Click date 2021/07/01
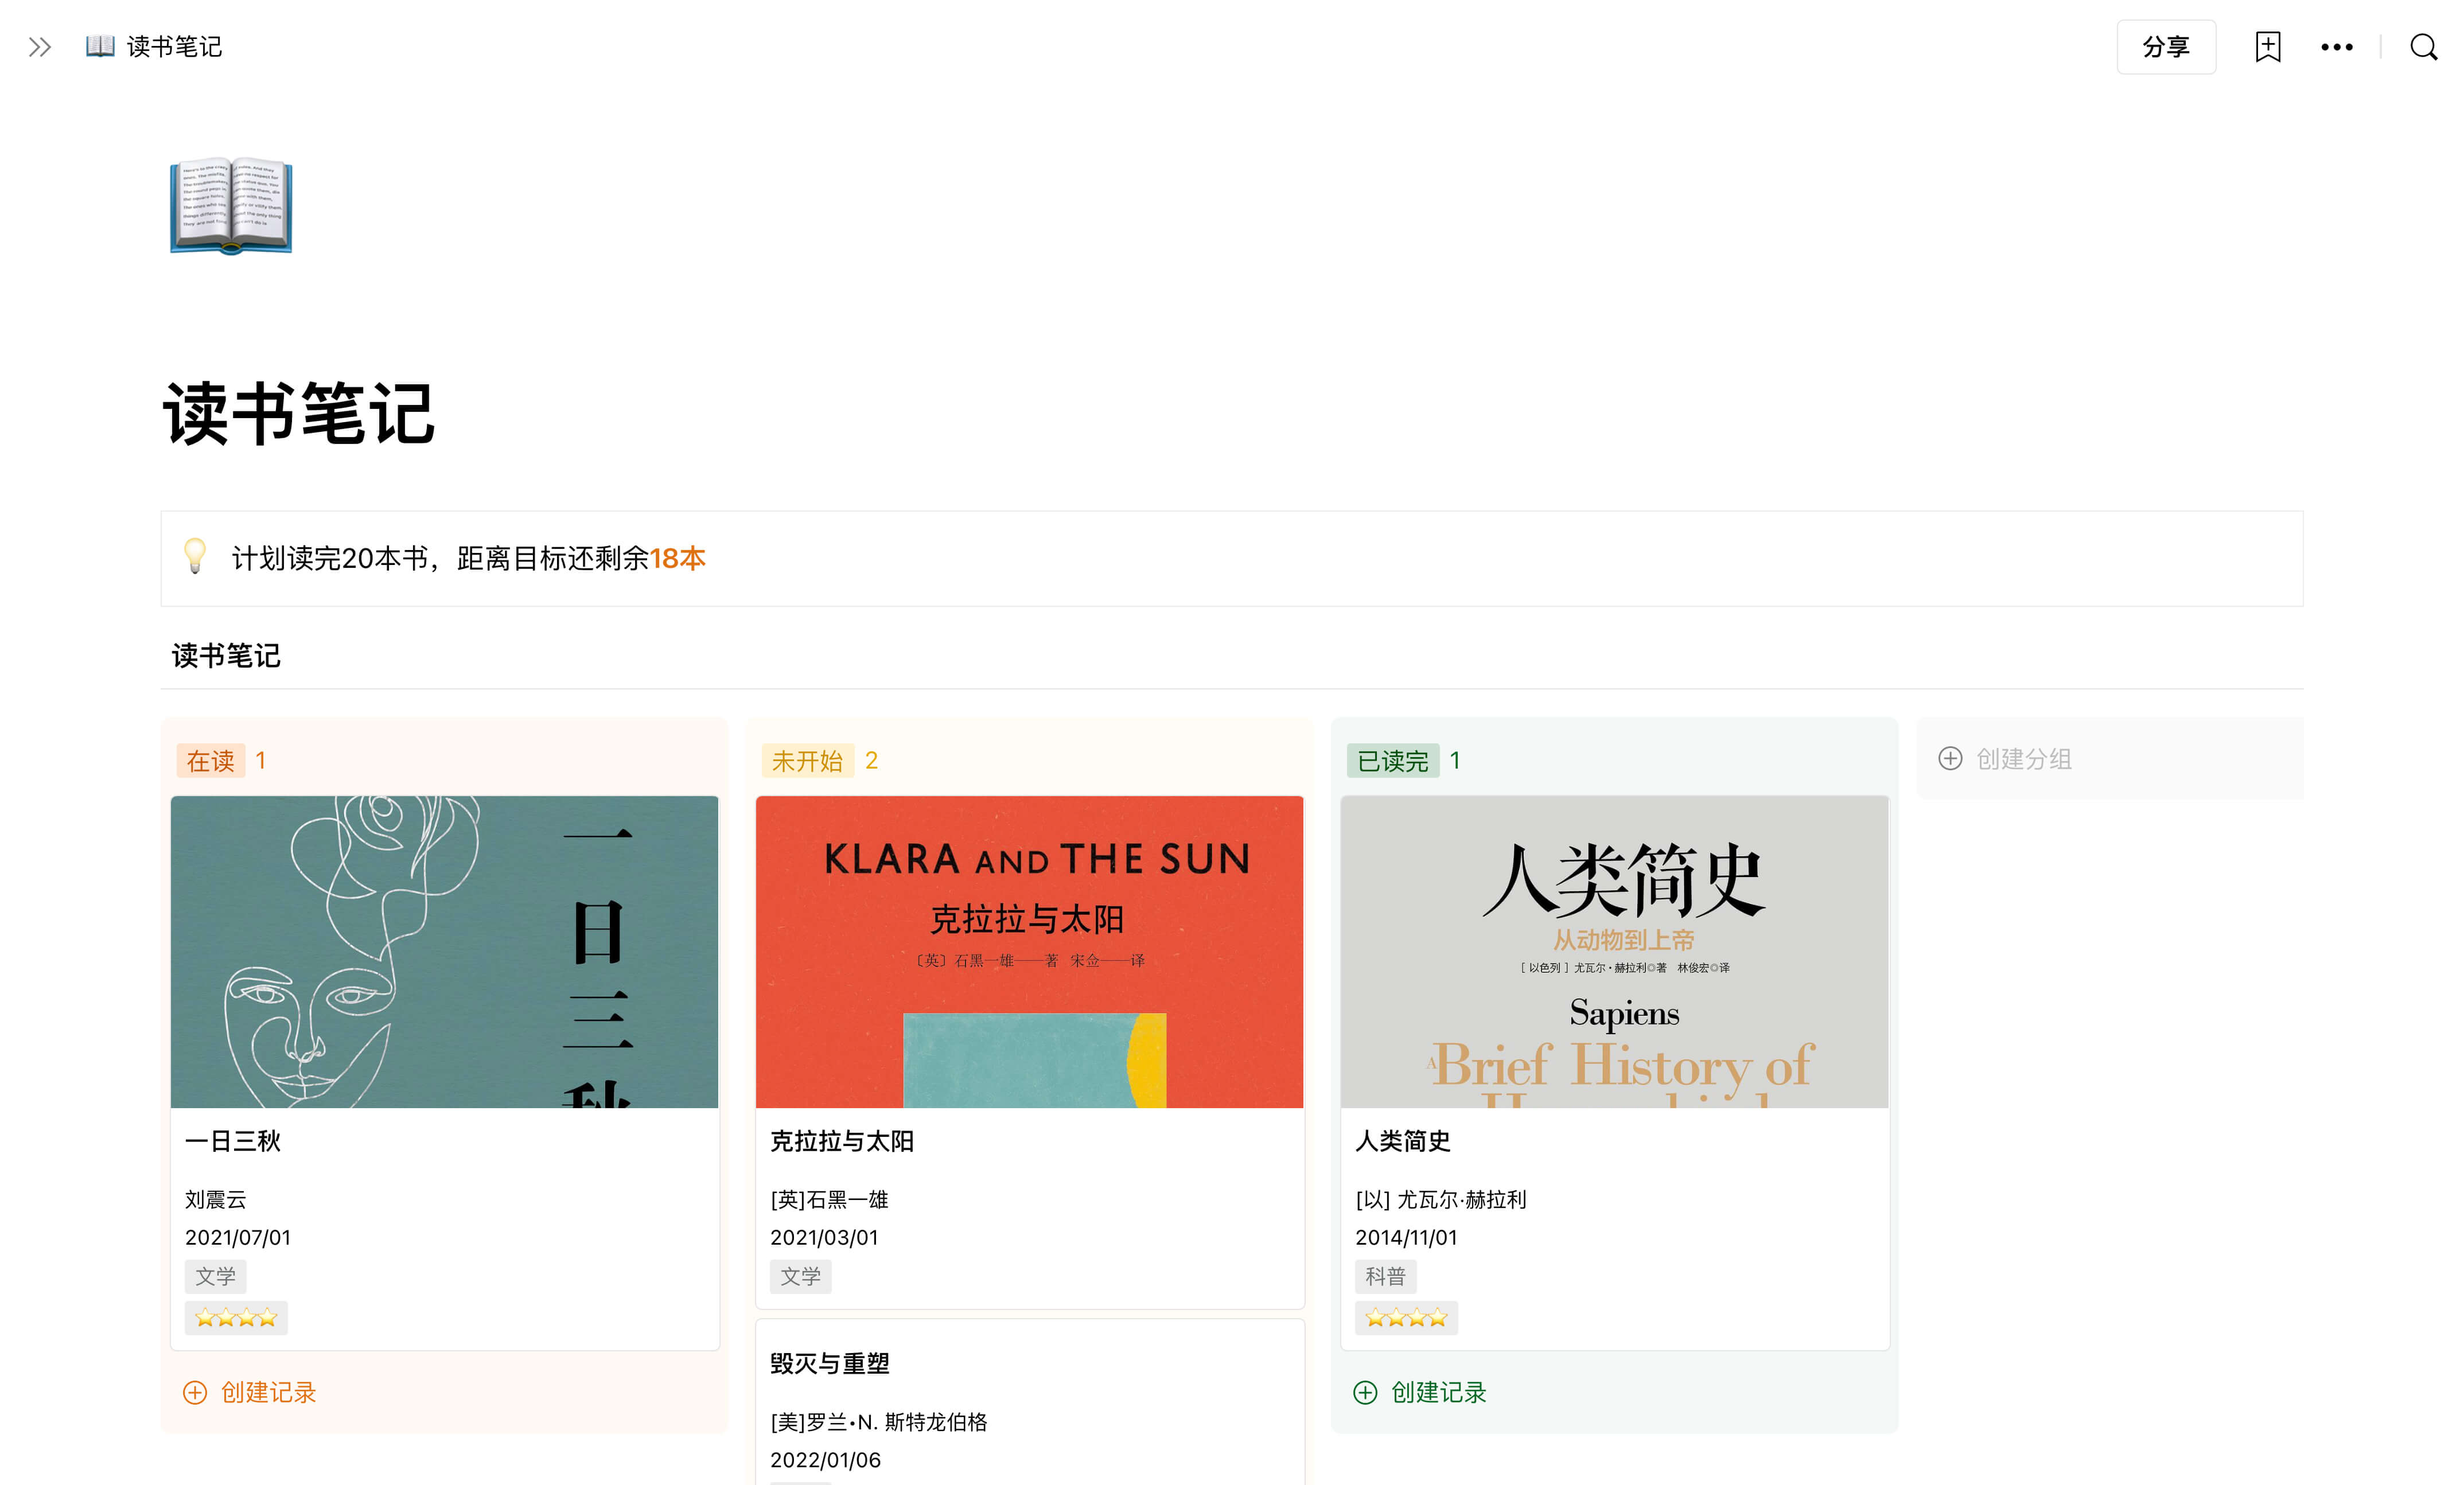2464x1485 pixels. pos(237,1237)
